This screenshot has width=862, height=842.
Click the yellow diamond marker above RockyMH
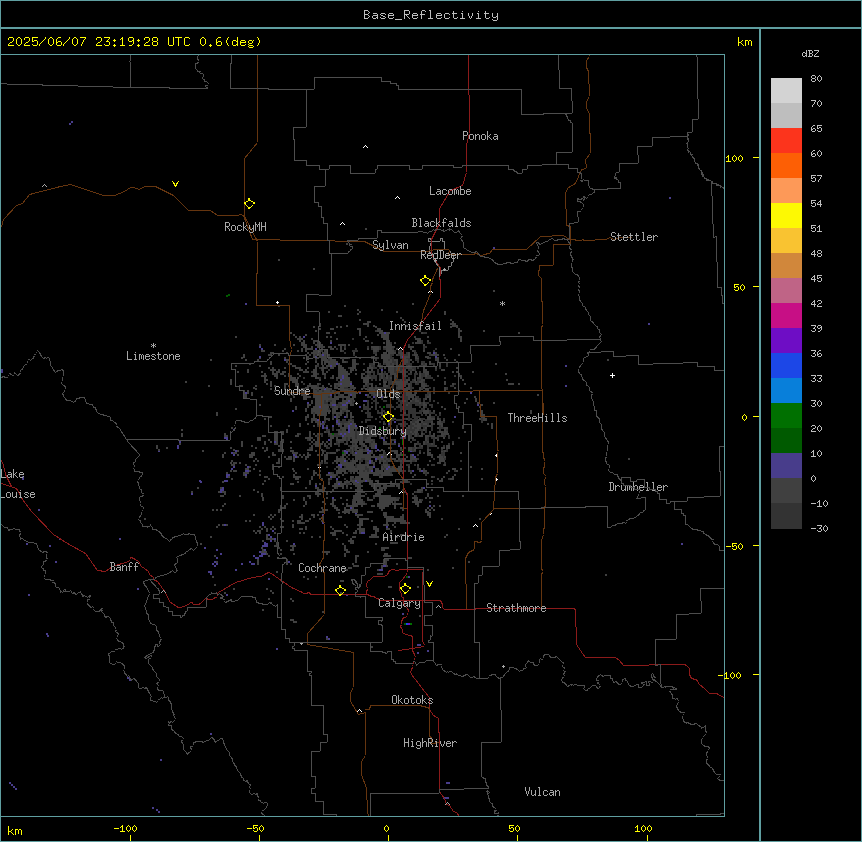[x=250, y=203]
